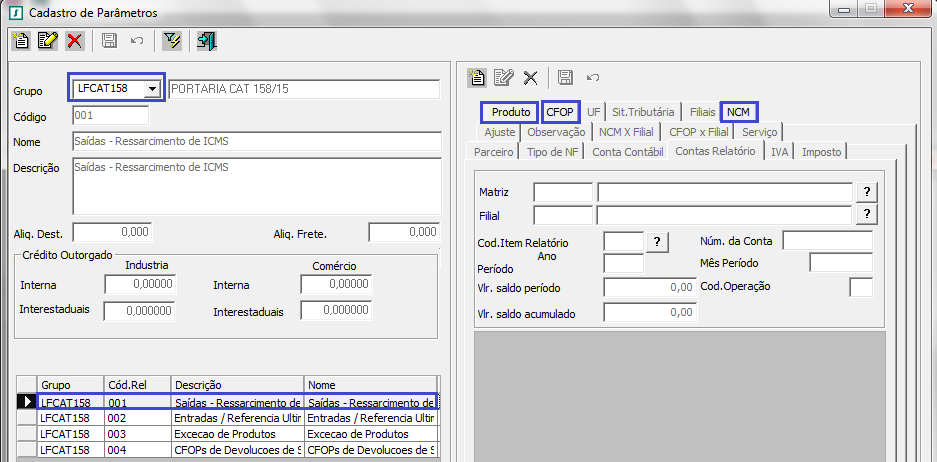Click the Descrição column header in grid

(x=237, y=385)
